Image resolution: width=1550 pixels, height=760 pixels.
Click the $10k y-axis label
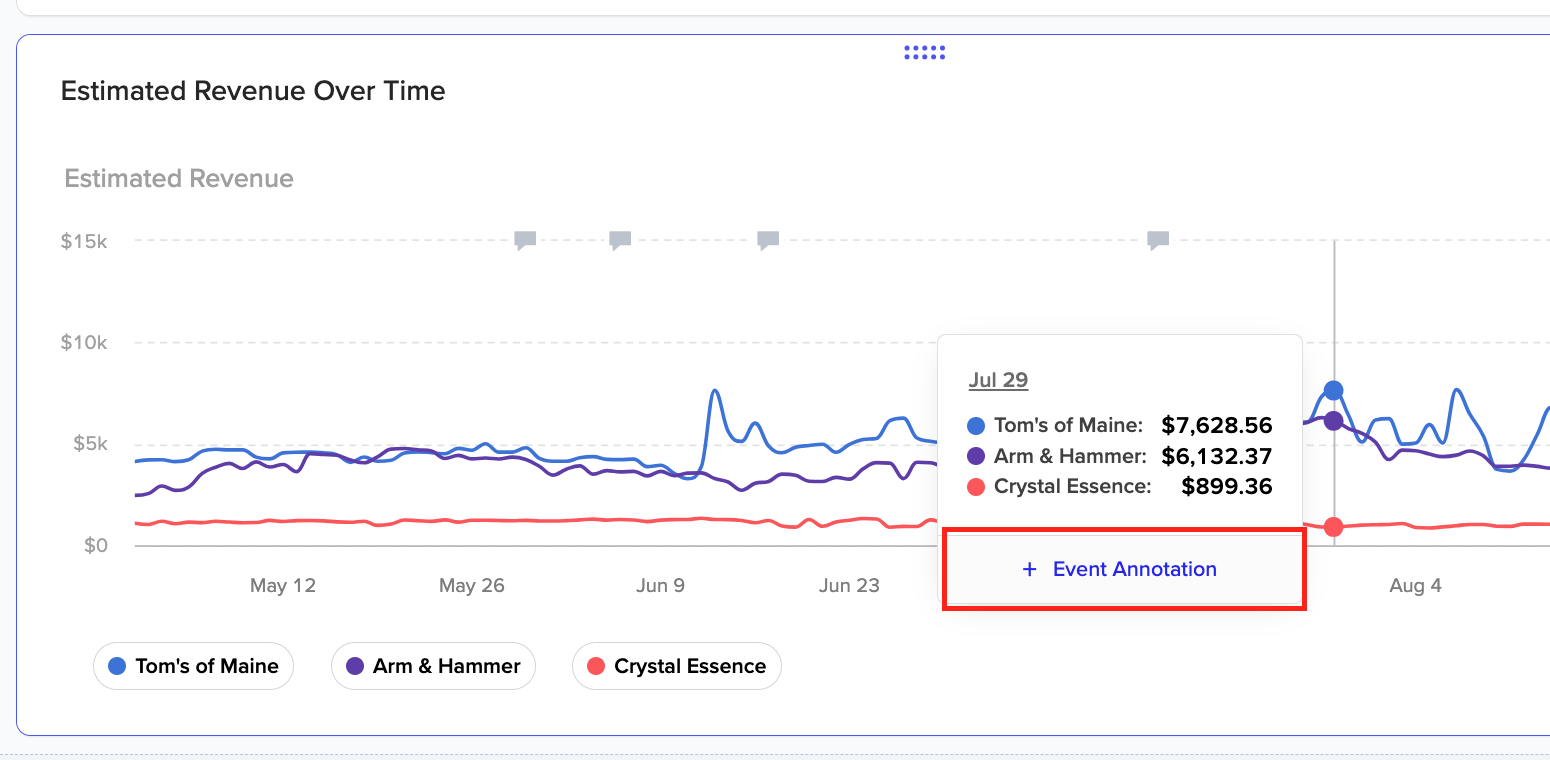pos(84,343)
